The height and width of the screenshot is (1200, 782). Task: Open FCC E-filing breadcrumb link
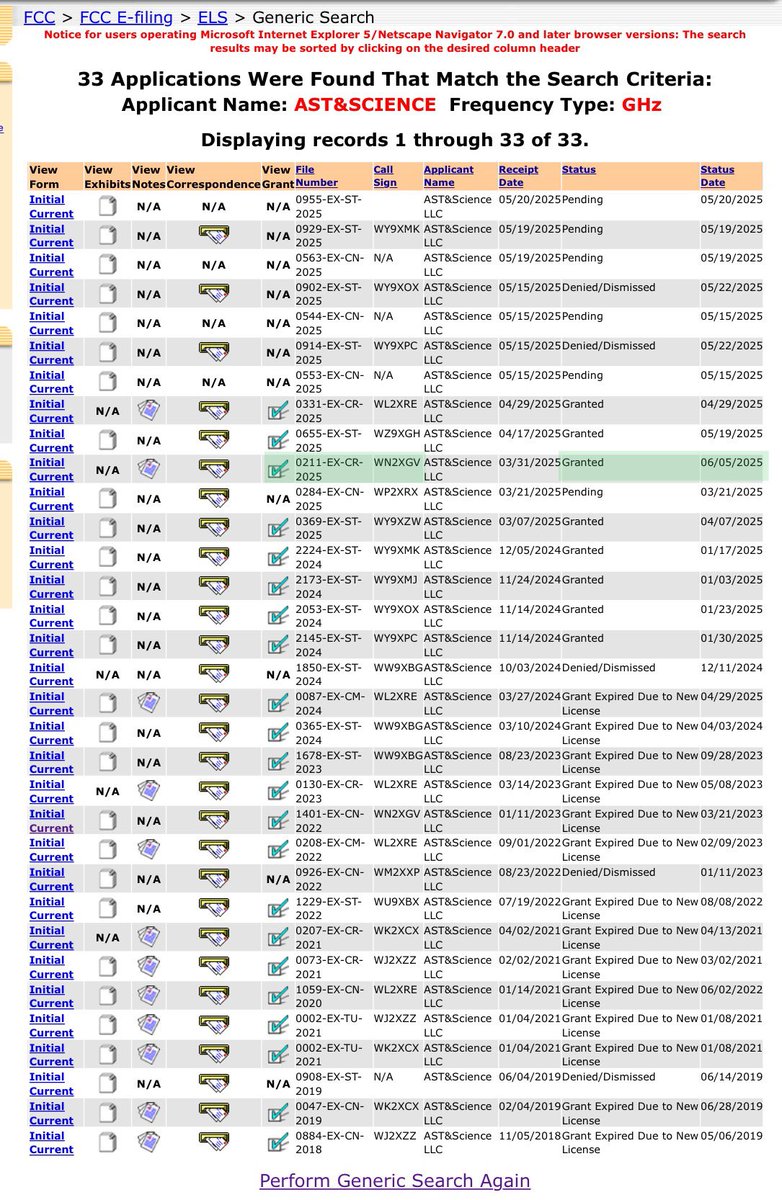pos(125,17)
